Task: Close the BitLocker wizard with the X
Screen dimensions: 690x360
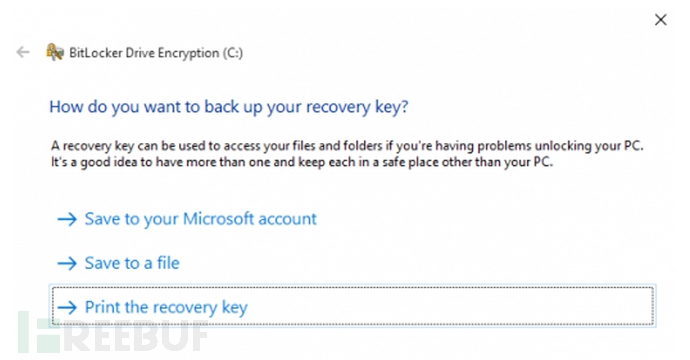Action: (661, 19)
